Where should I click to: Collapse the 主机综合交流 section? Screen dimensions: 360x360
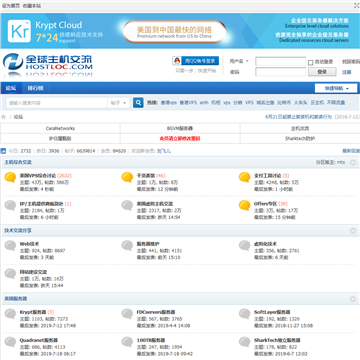[353, 162]
